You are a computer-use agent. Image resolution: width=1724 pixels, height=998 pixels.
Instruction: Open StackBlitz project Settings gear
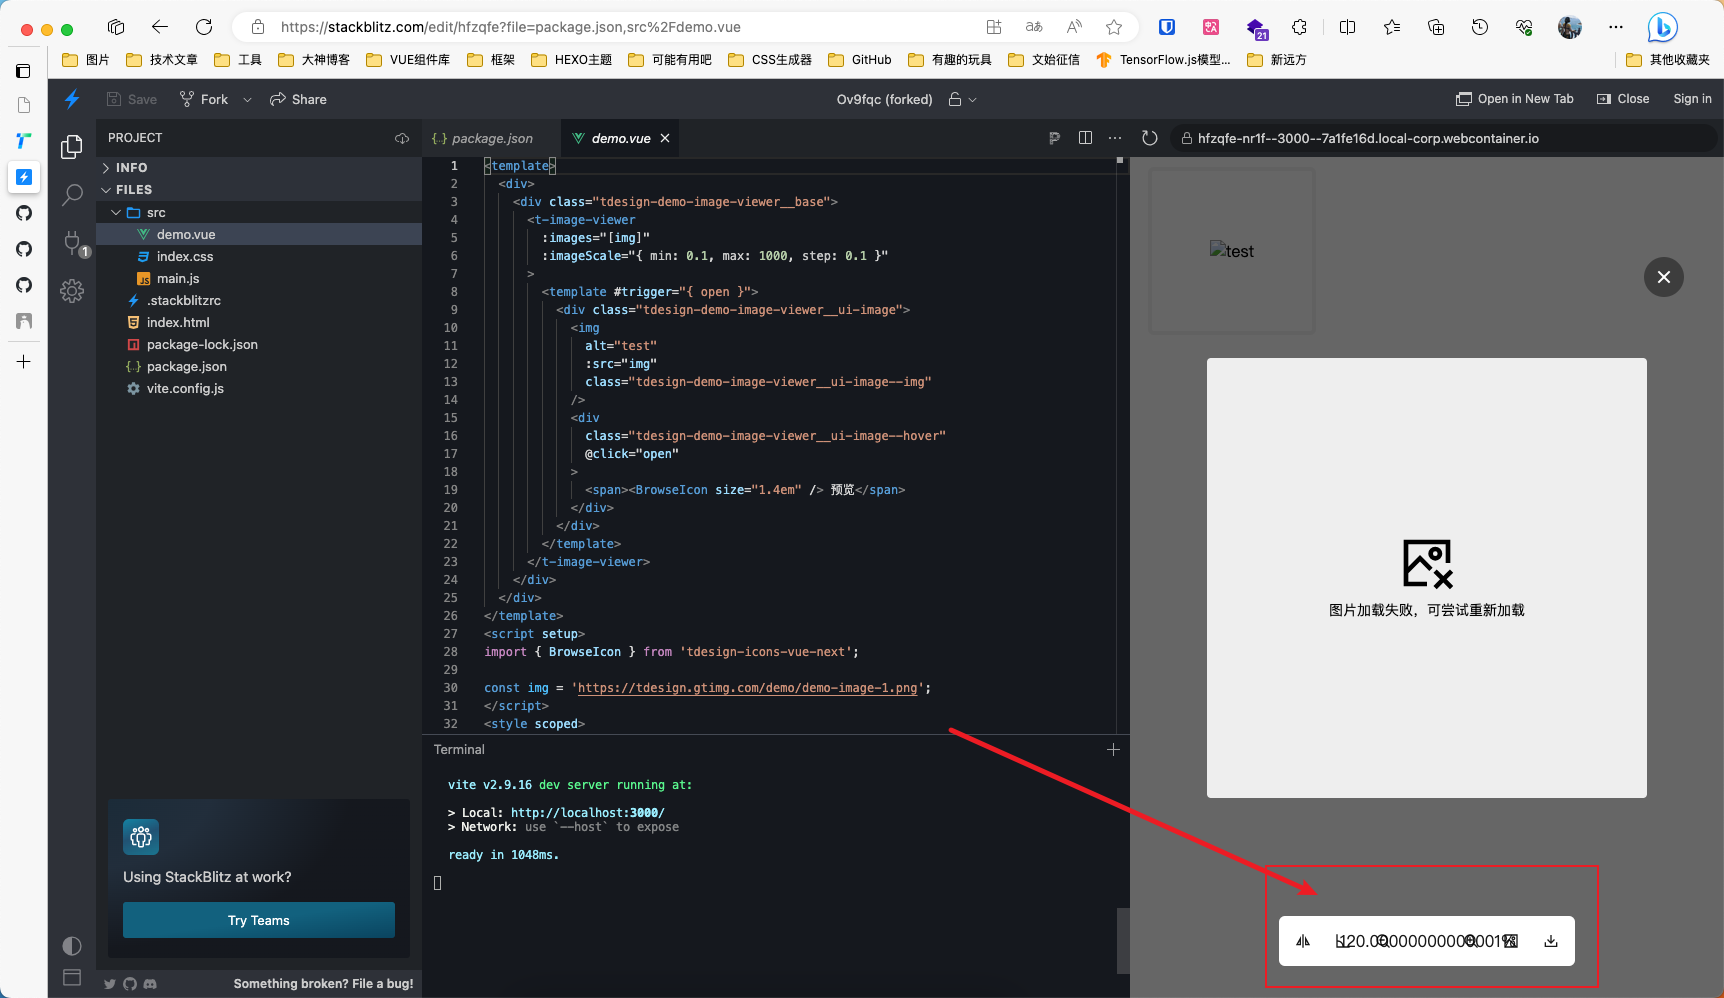pos(71,291)
